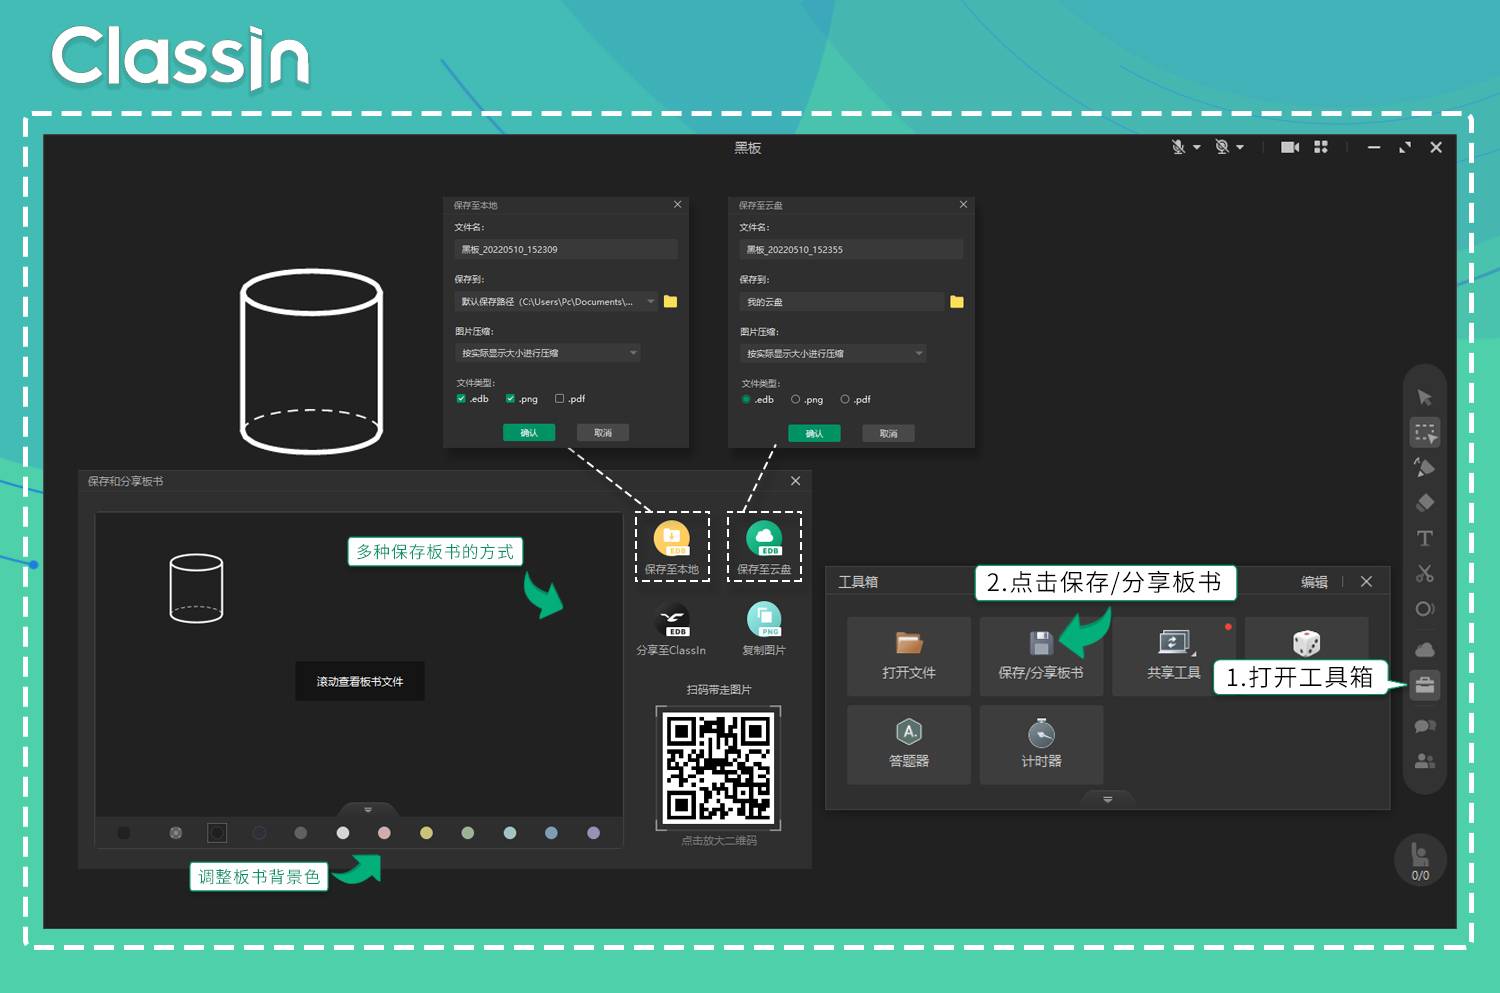Viewport: 1500px width, 993px height.
Task: Click 打开文件 in the toolbox
Action: 909,656
